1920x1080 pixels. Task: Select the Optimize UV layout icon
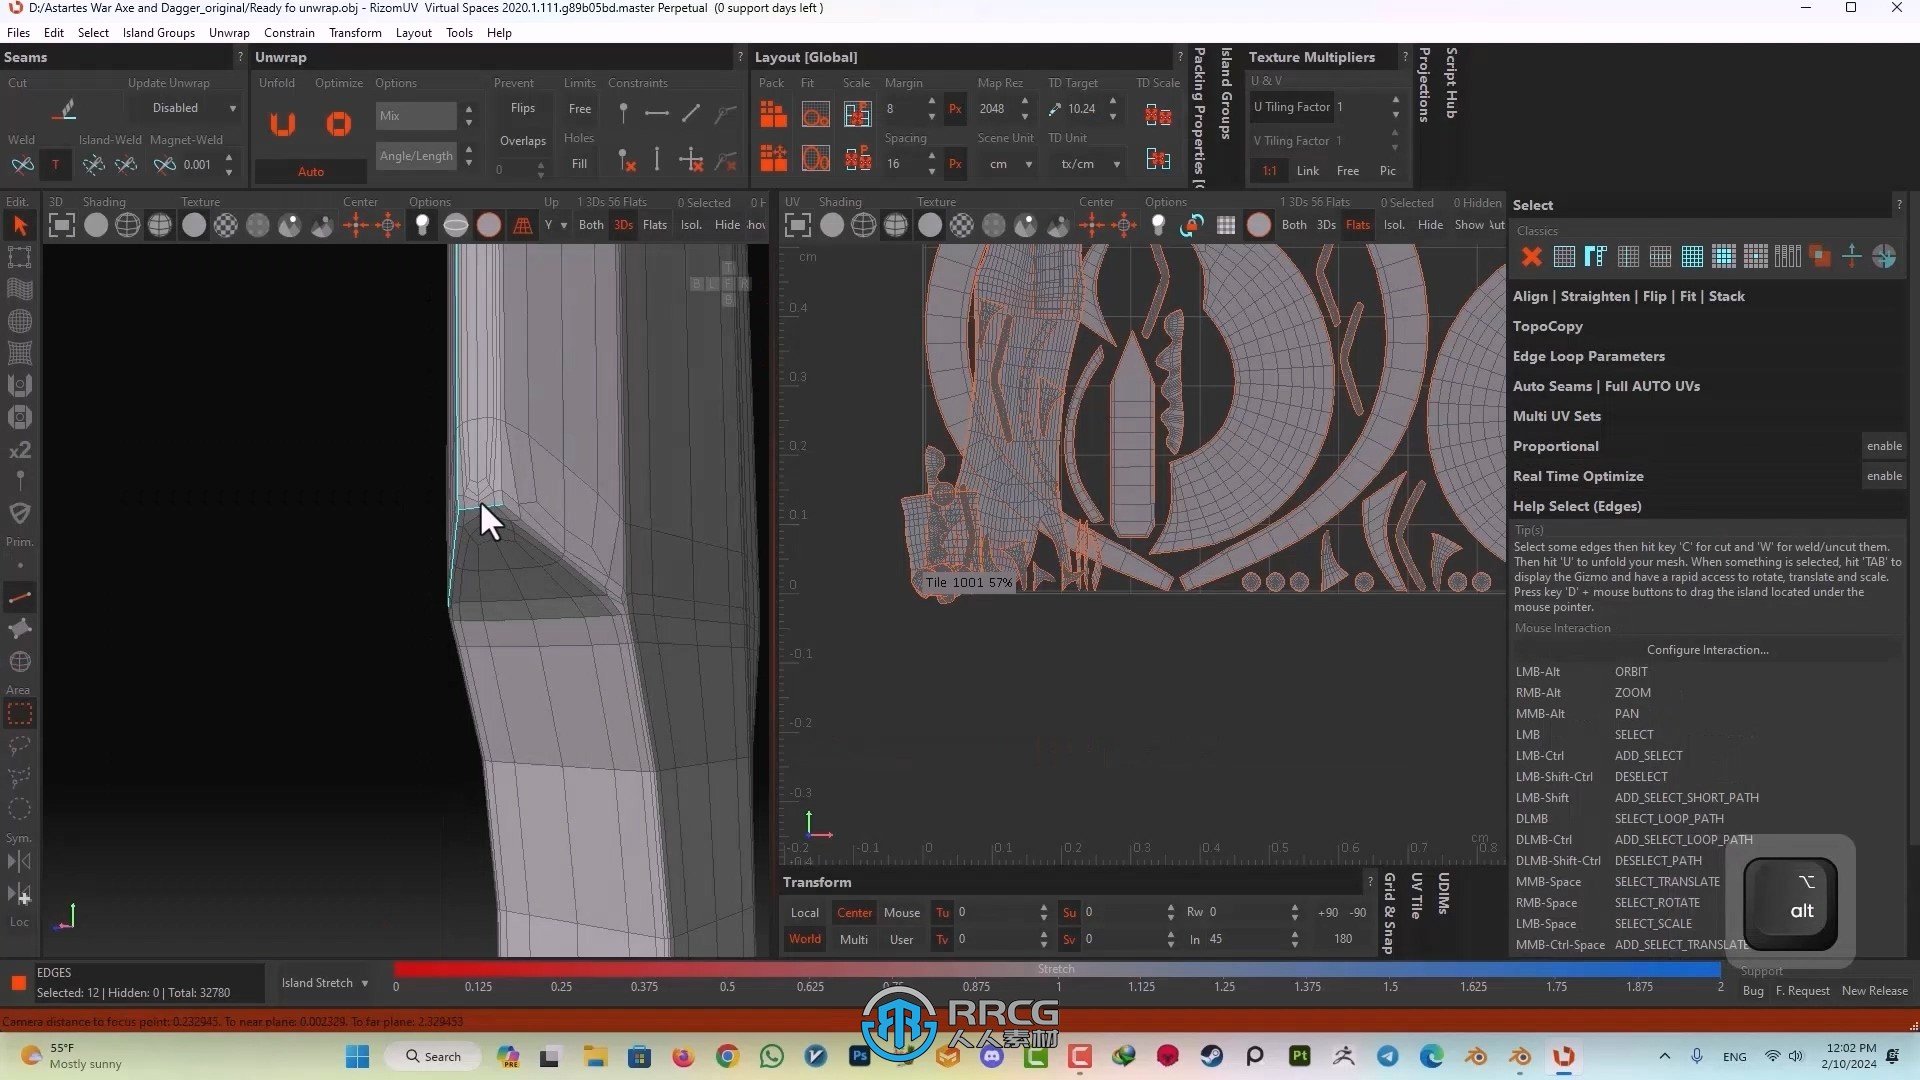coord(338,124)
